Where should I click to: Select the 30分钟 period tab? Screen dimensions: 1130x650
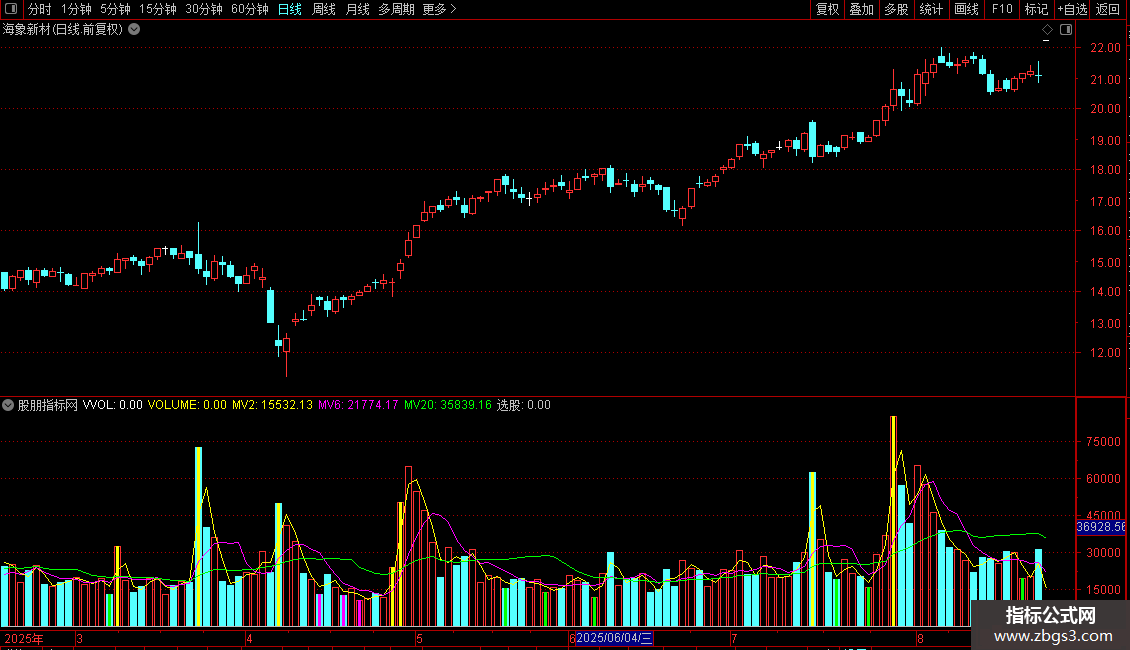[203, 9]
